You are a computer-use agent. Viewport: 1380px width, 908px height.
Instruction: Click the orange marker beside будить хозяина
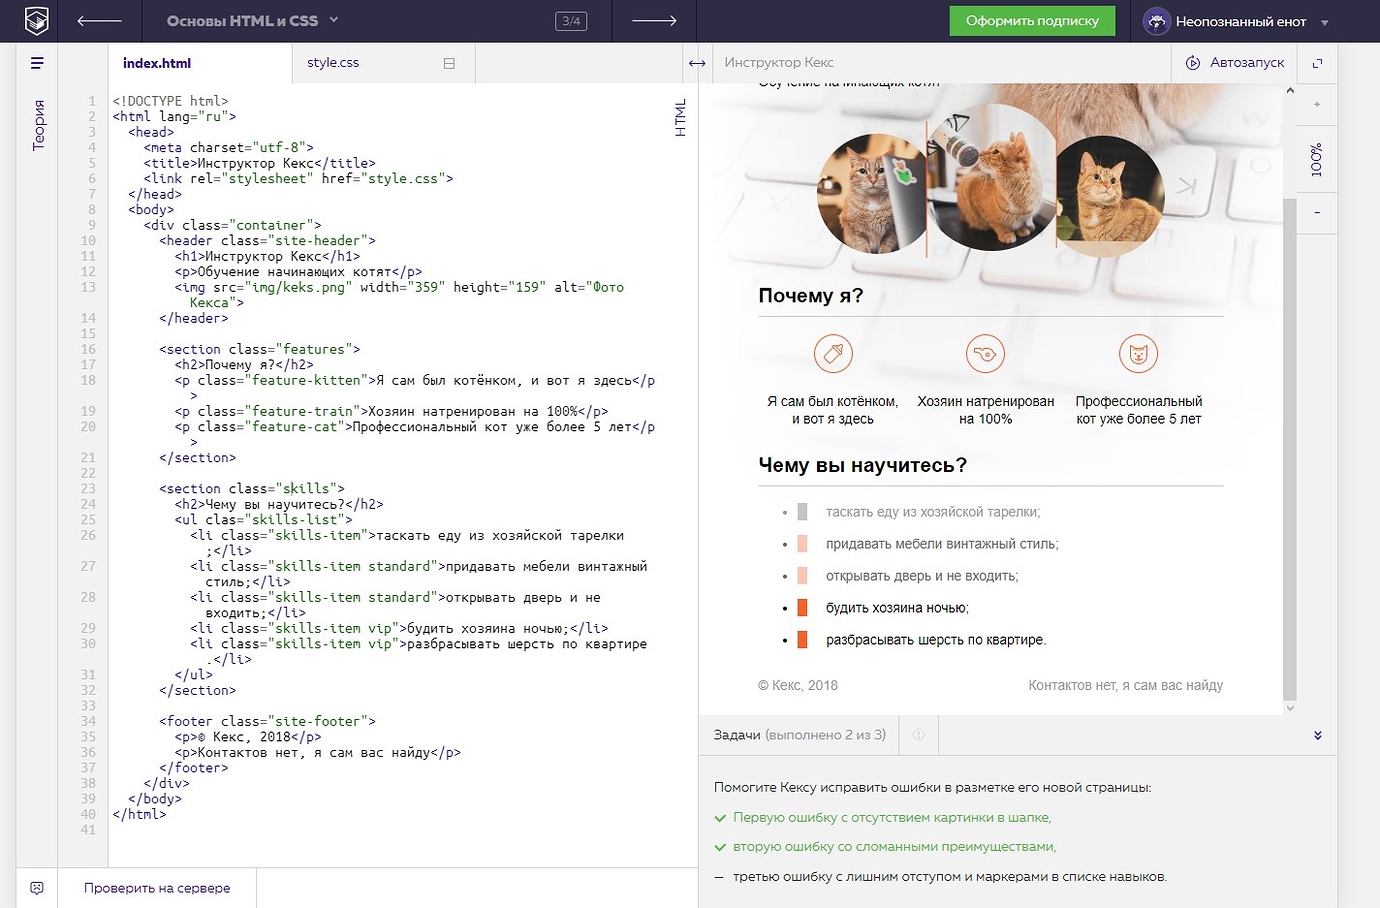(802, 608)
